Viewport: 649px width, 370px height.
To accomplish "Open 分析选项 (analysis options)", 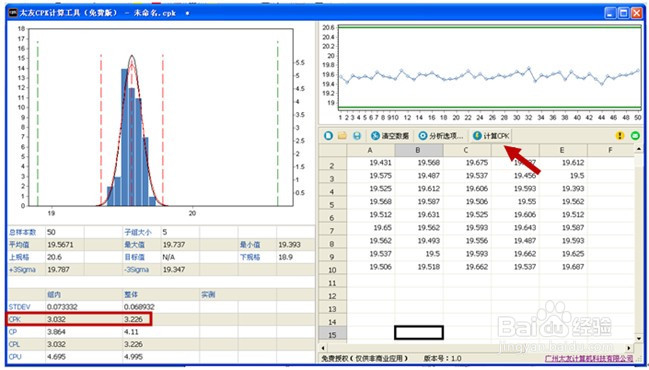I will click(x=441, y=136).
